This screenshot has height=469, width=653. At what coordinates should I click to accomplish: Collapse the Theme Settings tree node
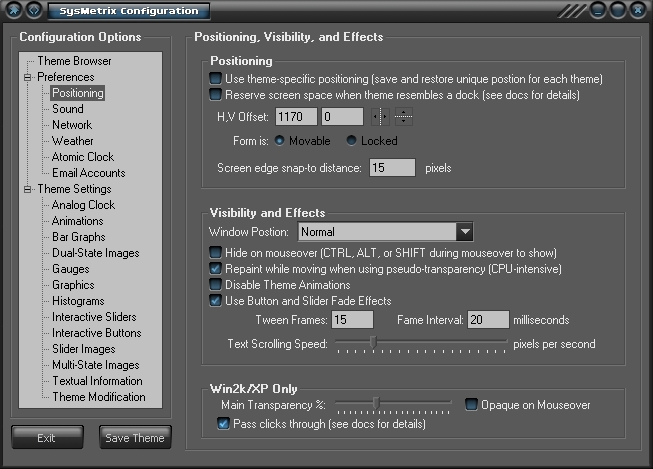coord(27,189)
